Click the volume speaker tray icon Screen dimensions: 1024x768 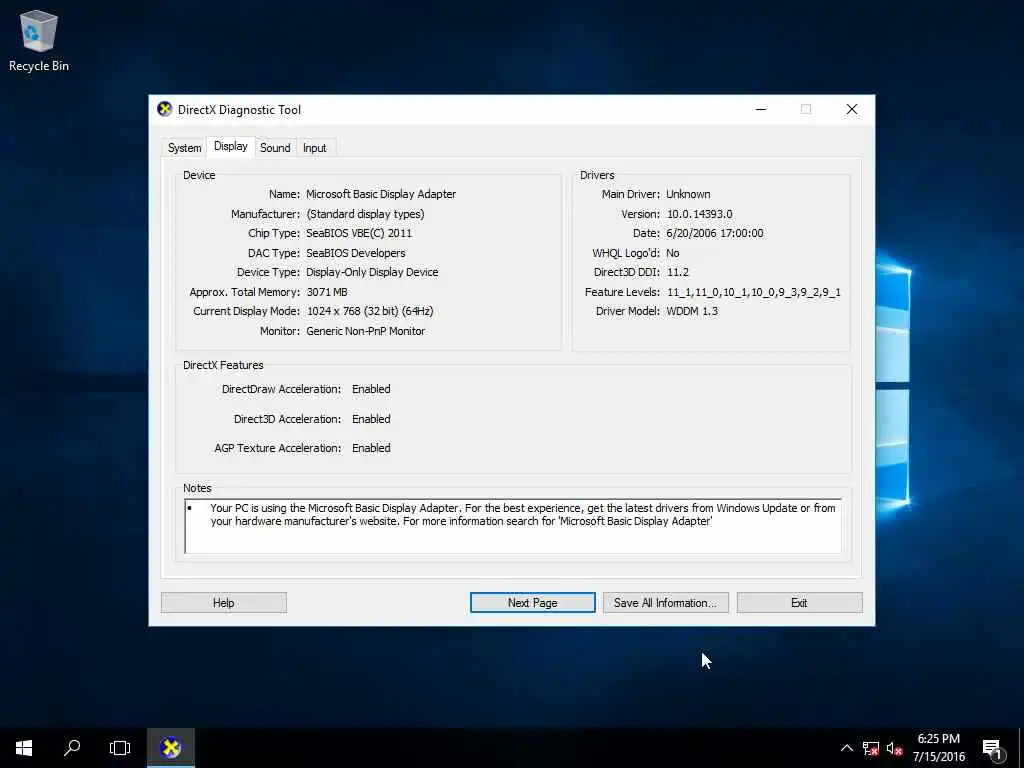[x=894, y=748]
